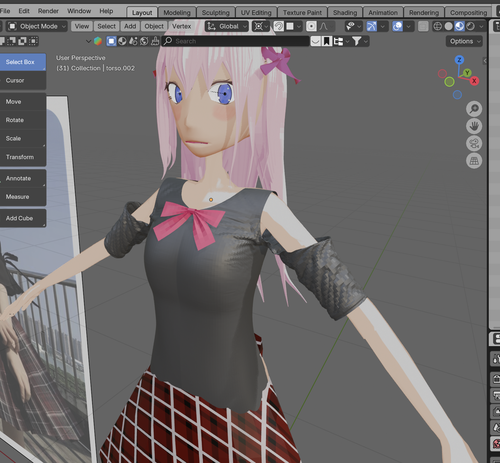Open the Window menu
500x463 pixels.
[79, 11]
